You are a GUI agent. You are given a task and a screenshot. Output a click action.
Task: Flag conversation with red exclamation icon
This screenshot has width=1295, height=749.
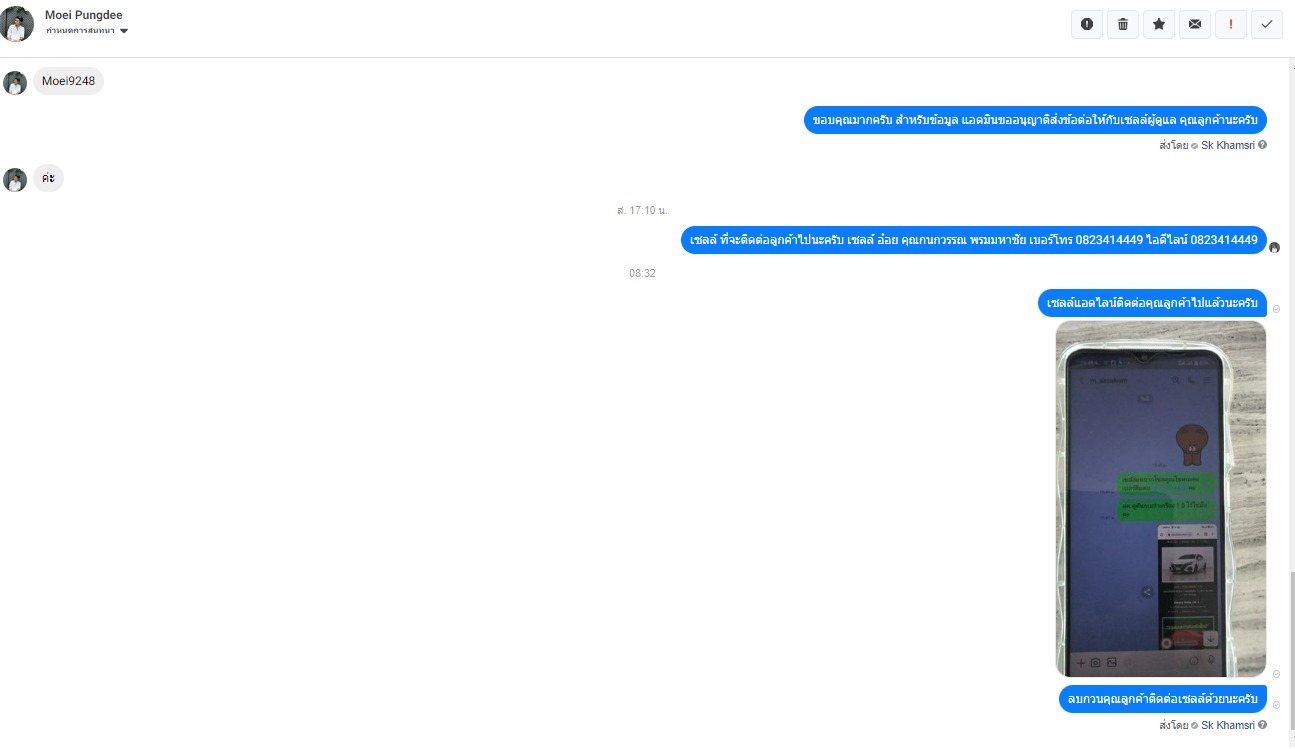1231,24
